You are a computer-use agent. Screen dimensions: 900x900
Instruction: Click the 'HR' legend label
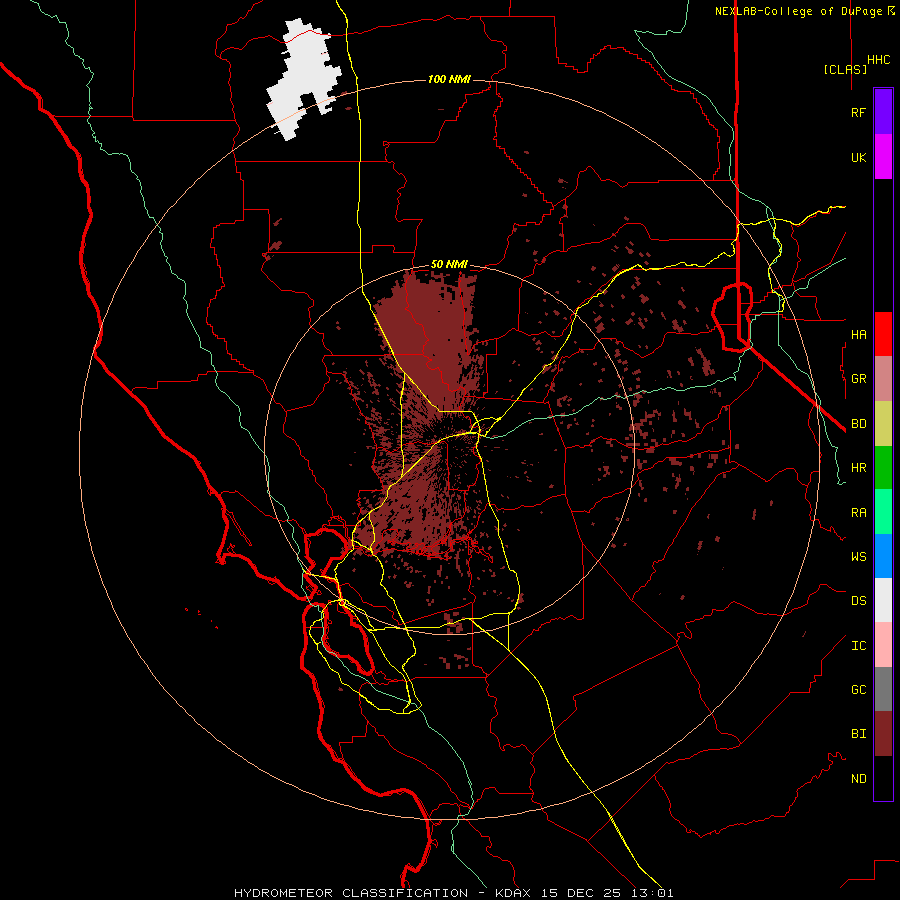click(858, 467)
